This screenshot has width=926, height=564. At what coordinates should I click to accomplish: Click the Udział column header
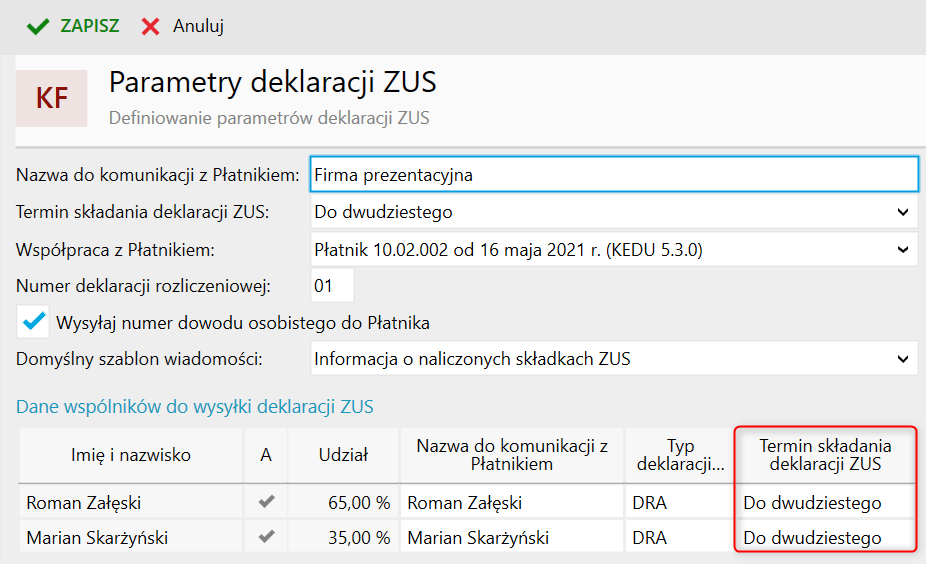343,455
